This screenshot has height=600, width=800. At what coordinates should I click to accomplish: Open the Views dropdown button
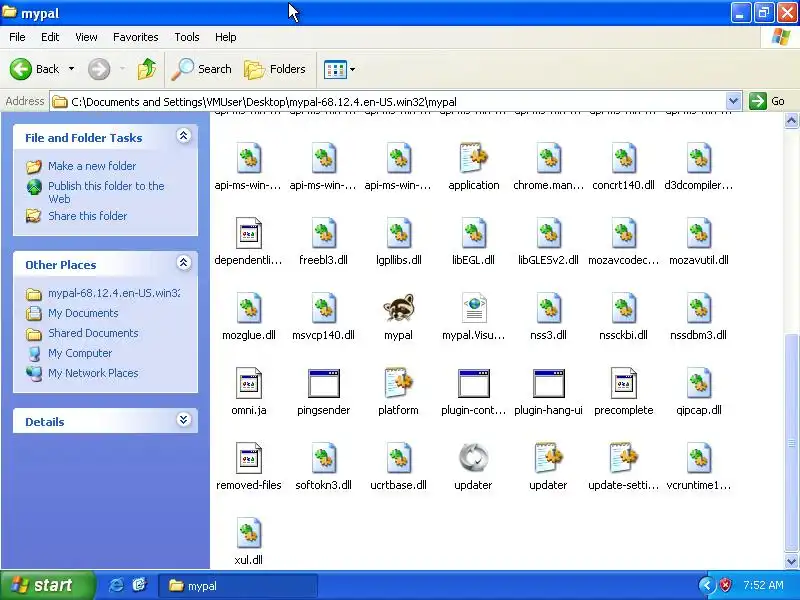(x=339, y=69)
